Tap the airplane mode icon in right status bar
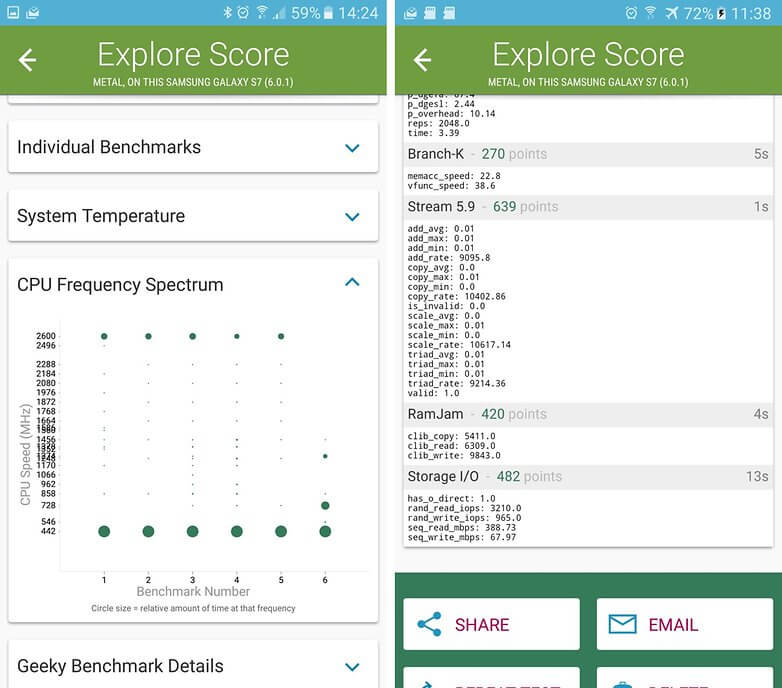This screenshot has height=688, width=782. (671, 13)
